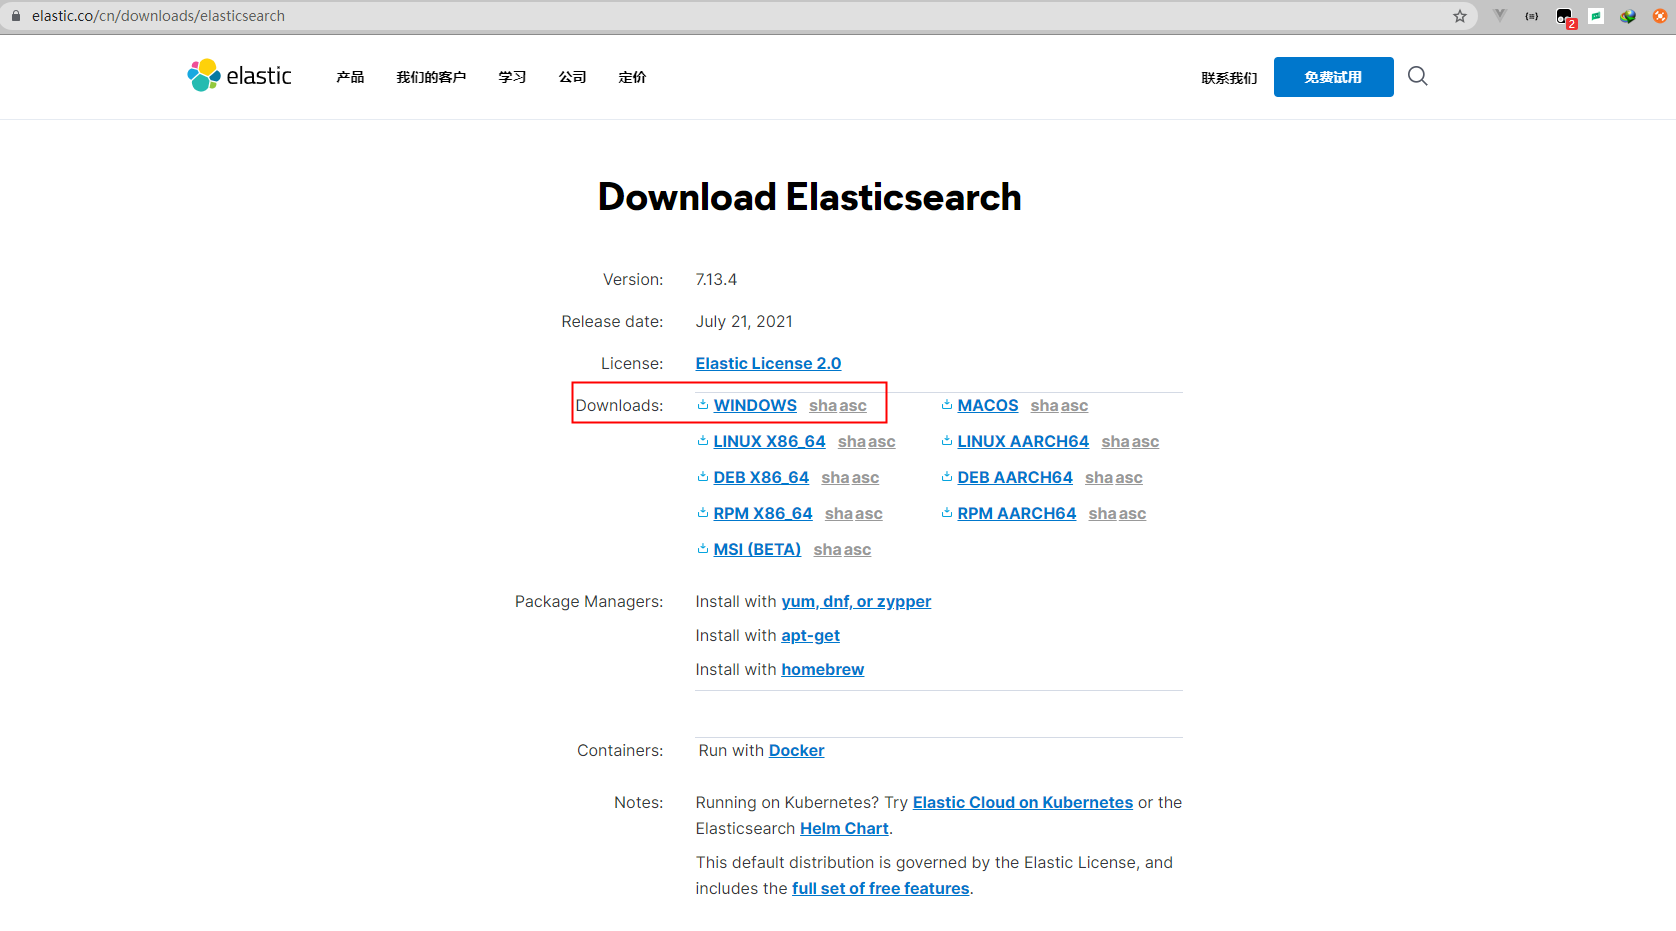Image resolution: width=1676 pixels, height=931 pixels.
Task: Select the release date July 21, 2021
Action: [x=744, y=321]
